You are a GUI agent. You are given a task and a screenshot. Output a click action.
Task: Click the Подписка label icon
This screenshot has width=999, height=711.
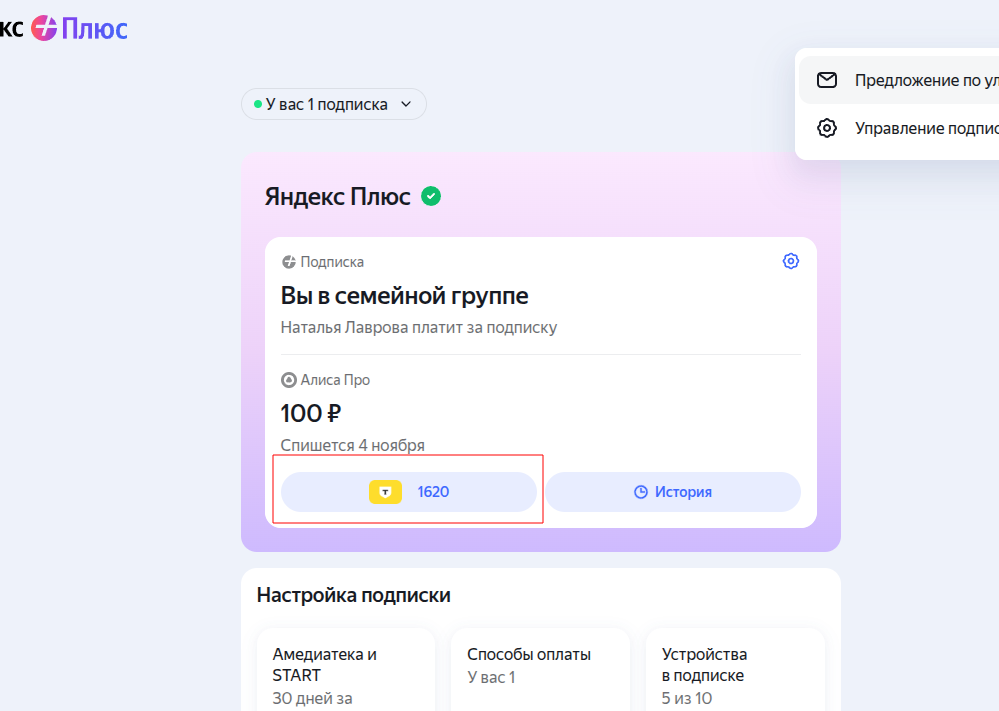tap(289, 262)
